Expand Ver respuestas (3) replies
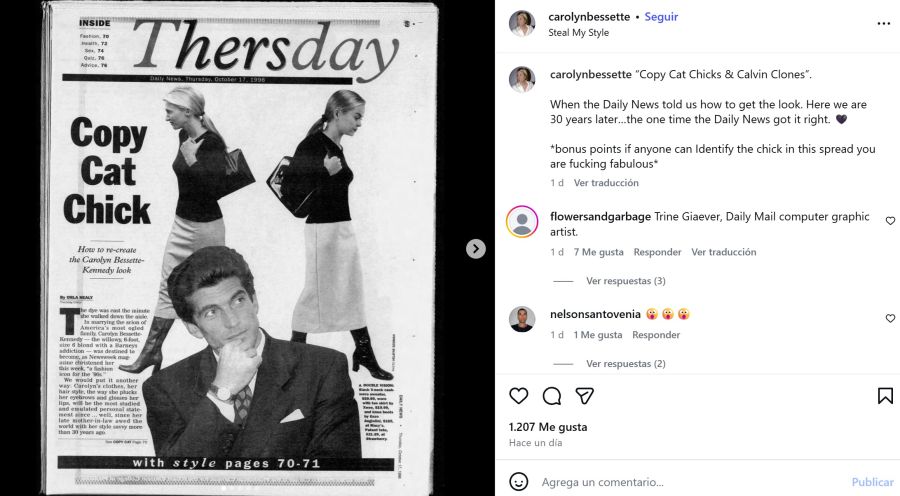Screen dimensions: 900x496 coord(626,281)
